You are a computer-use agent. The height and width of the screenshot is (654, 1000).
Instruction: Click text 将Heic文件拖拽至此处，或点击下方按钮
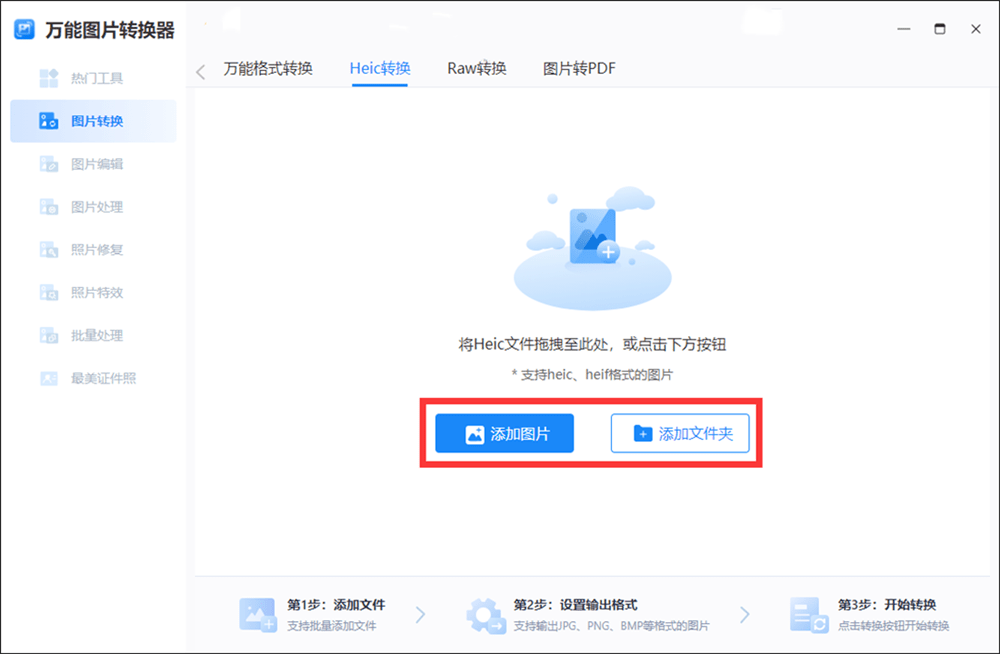[x=592, y=345]
